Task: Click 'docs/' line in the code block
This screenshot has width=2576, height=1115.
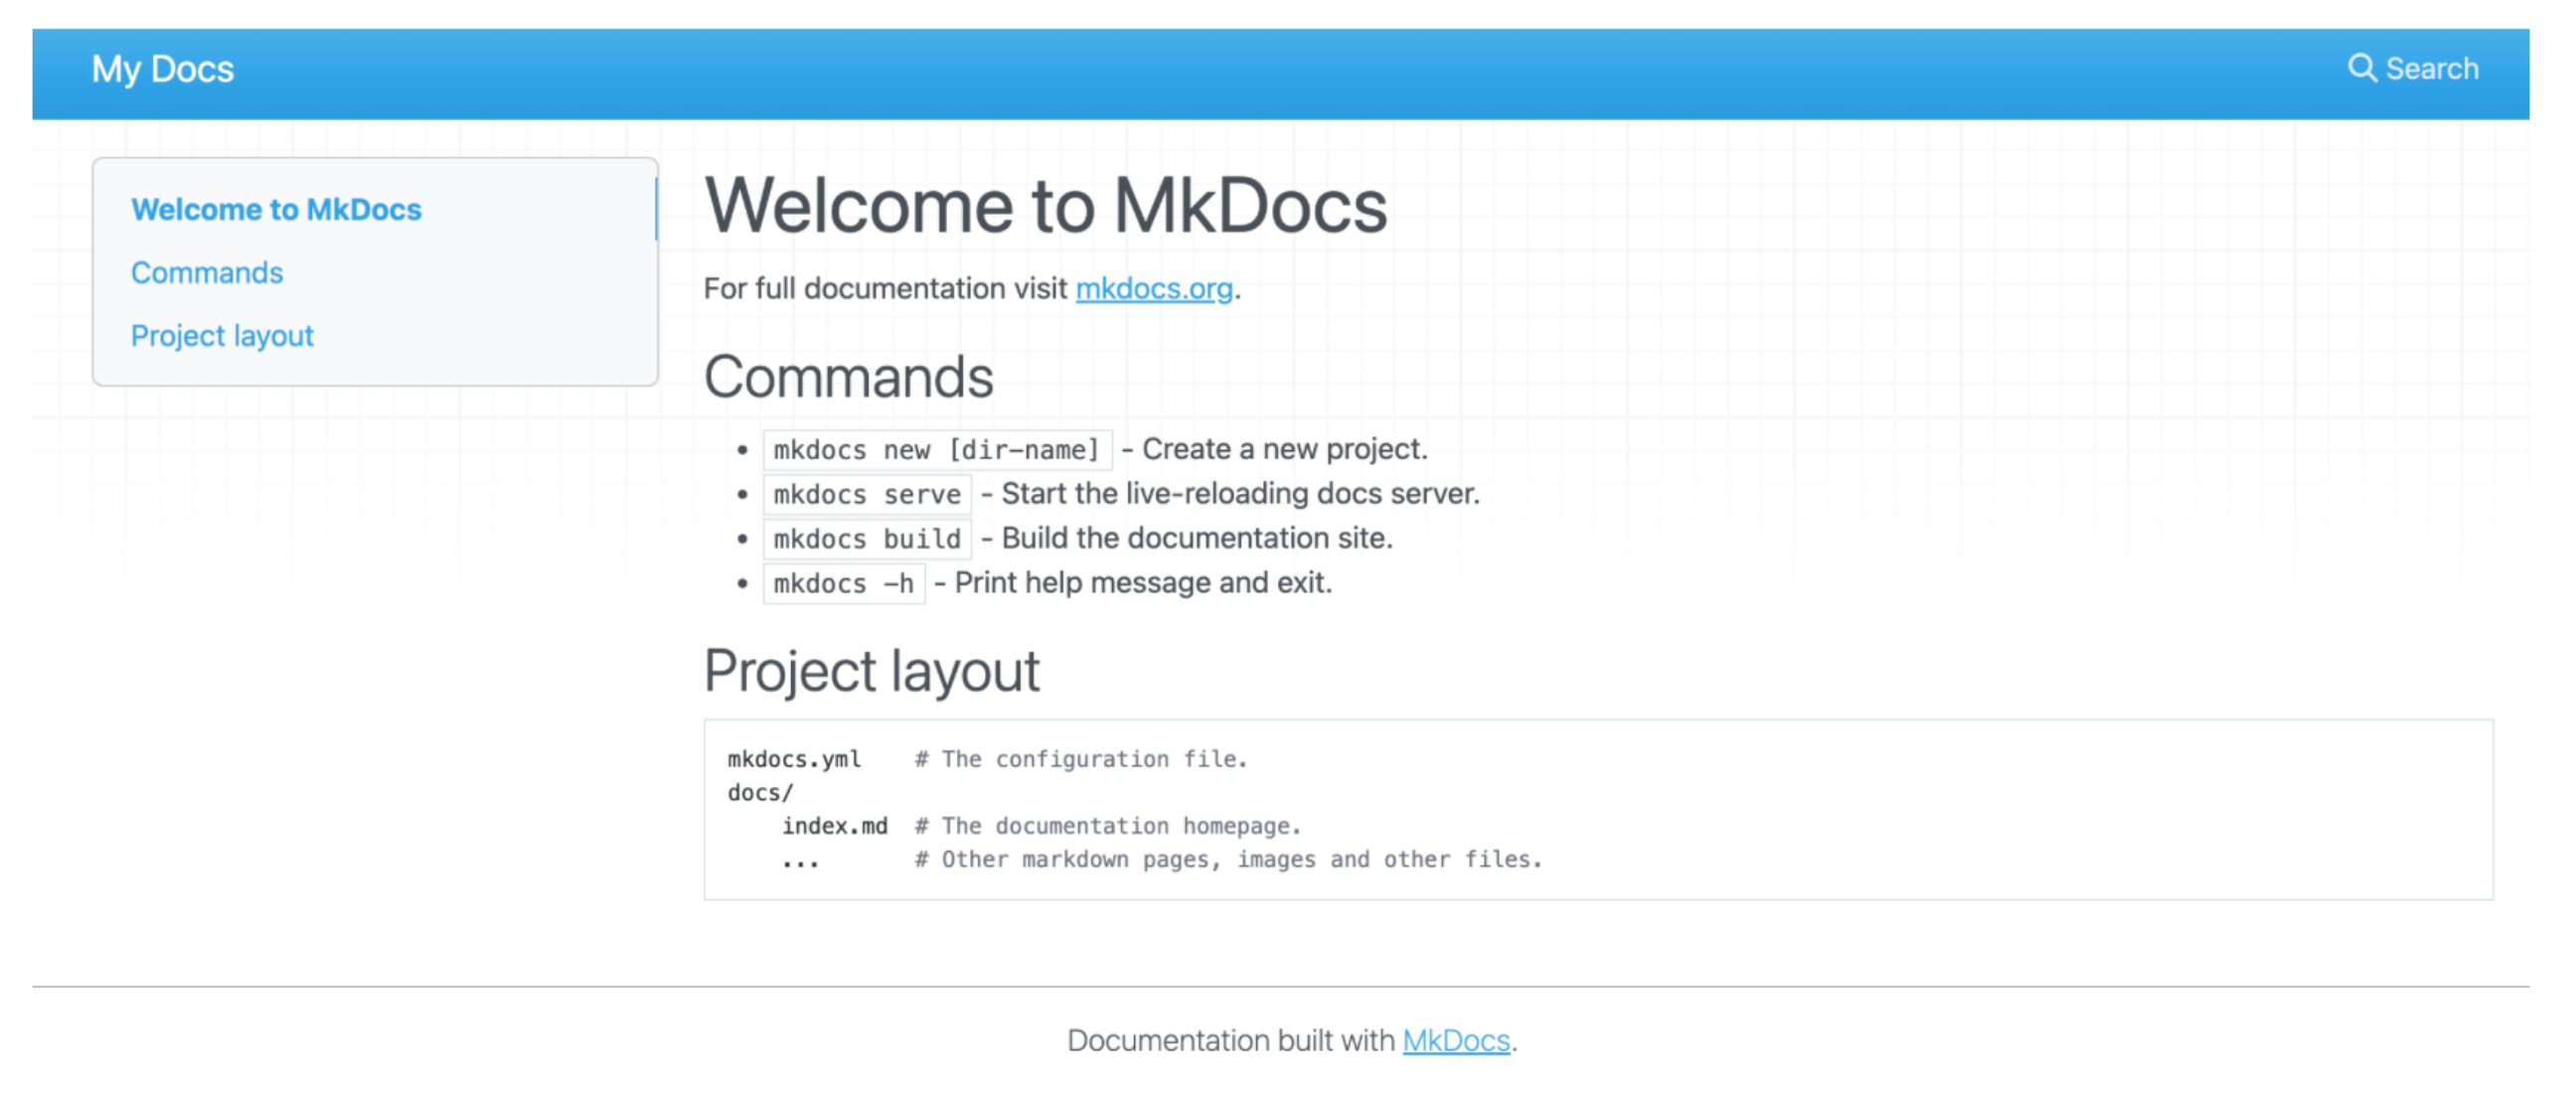Action: point(760,792)
